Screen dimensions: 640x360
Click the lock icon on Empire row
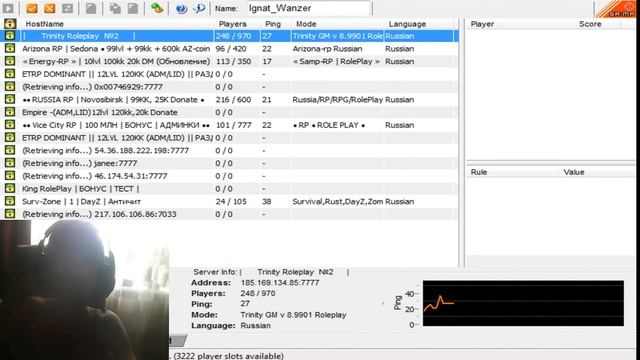coord(10,112)
